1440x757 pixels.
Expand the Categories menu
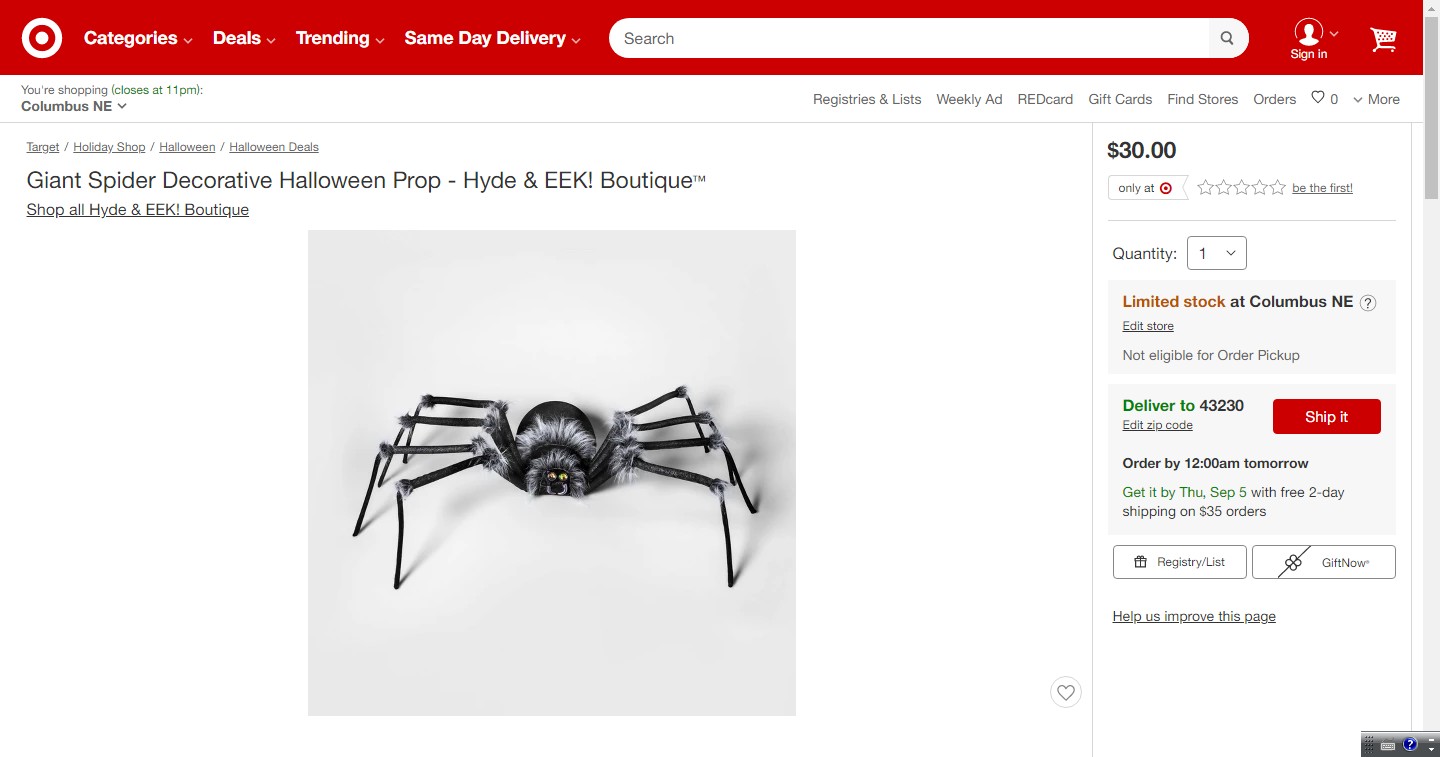(138, 38)
